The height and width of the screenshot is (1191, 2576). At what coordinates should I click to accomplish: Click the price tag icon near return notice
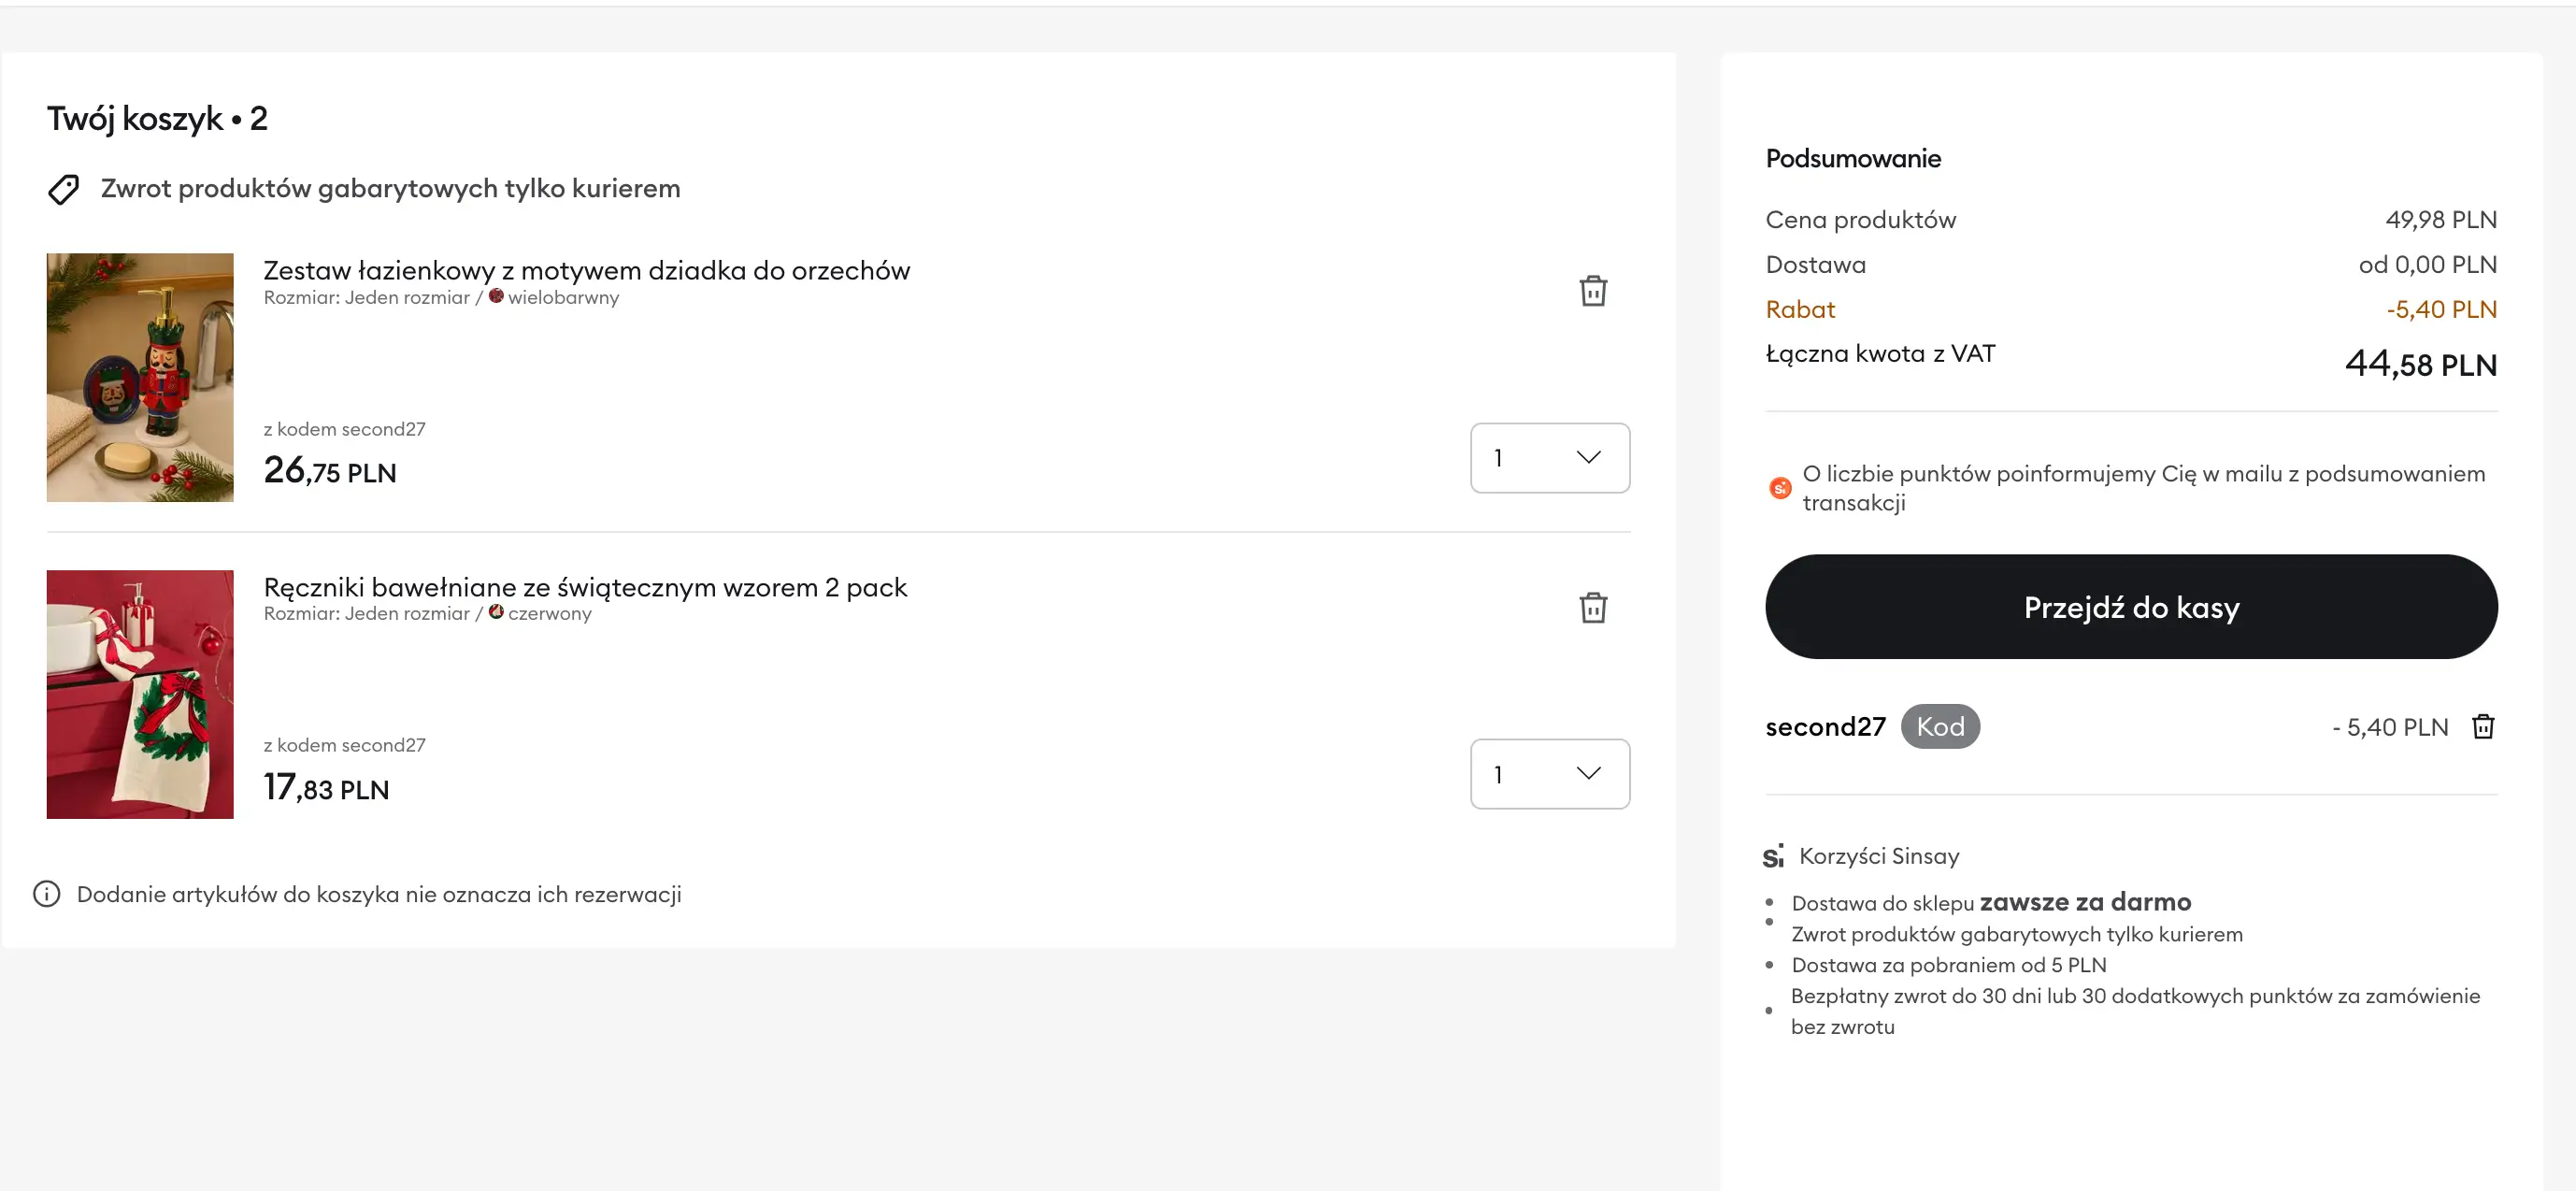[x=64, y=189]
